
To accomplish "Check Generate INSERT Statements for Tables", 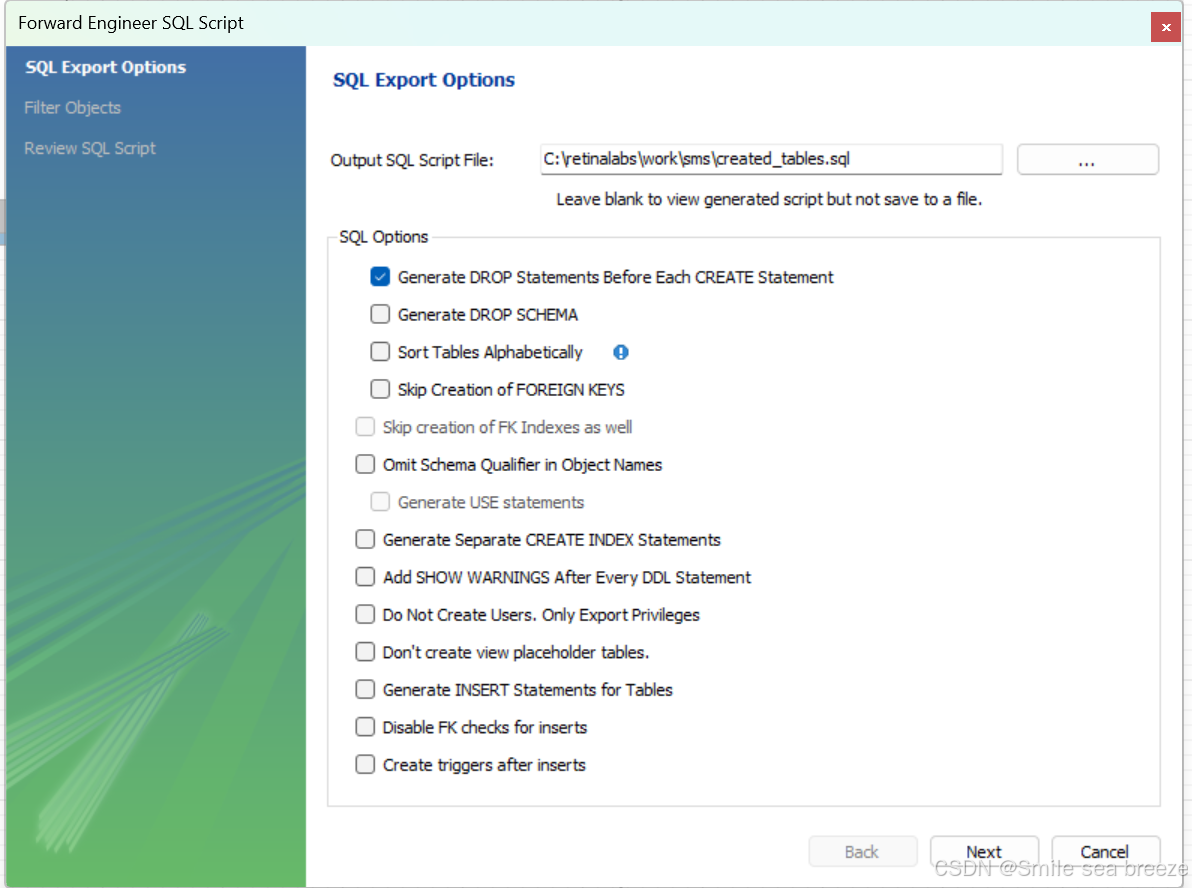I will coord(365,689).
